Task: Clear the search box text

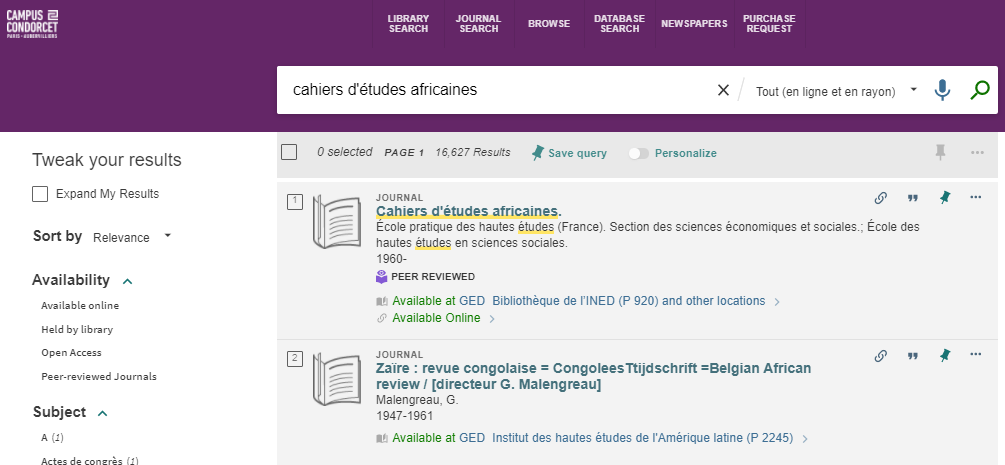Action: 723,90
